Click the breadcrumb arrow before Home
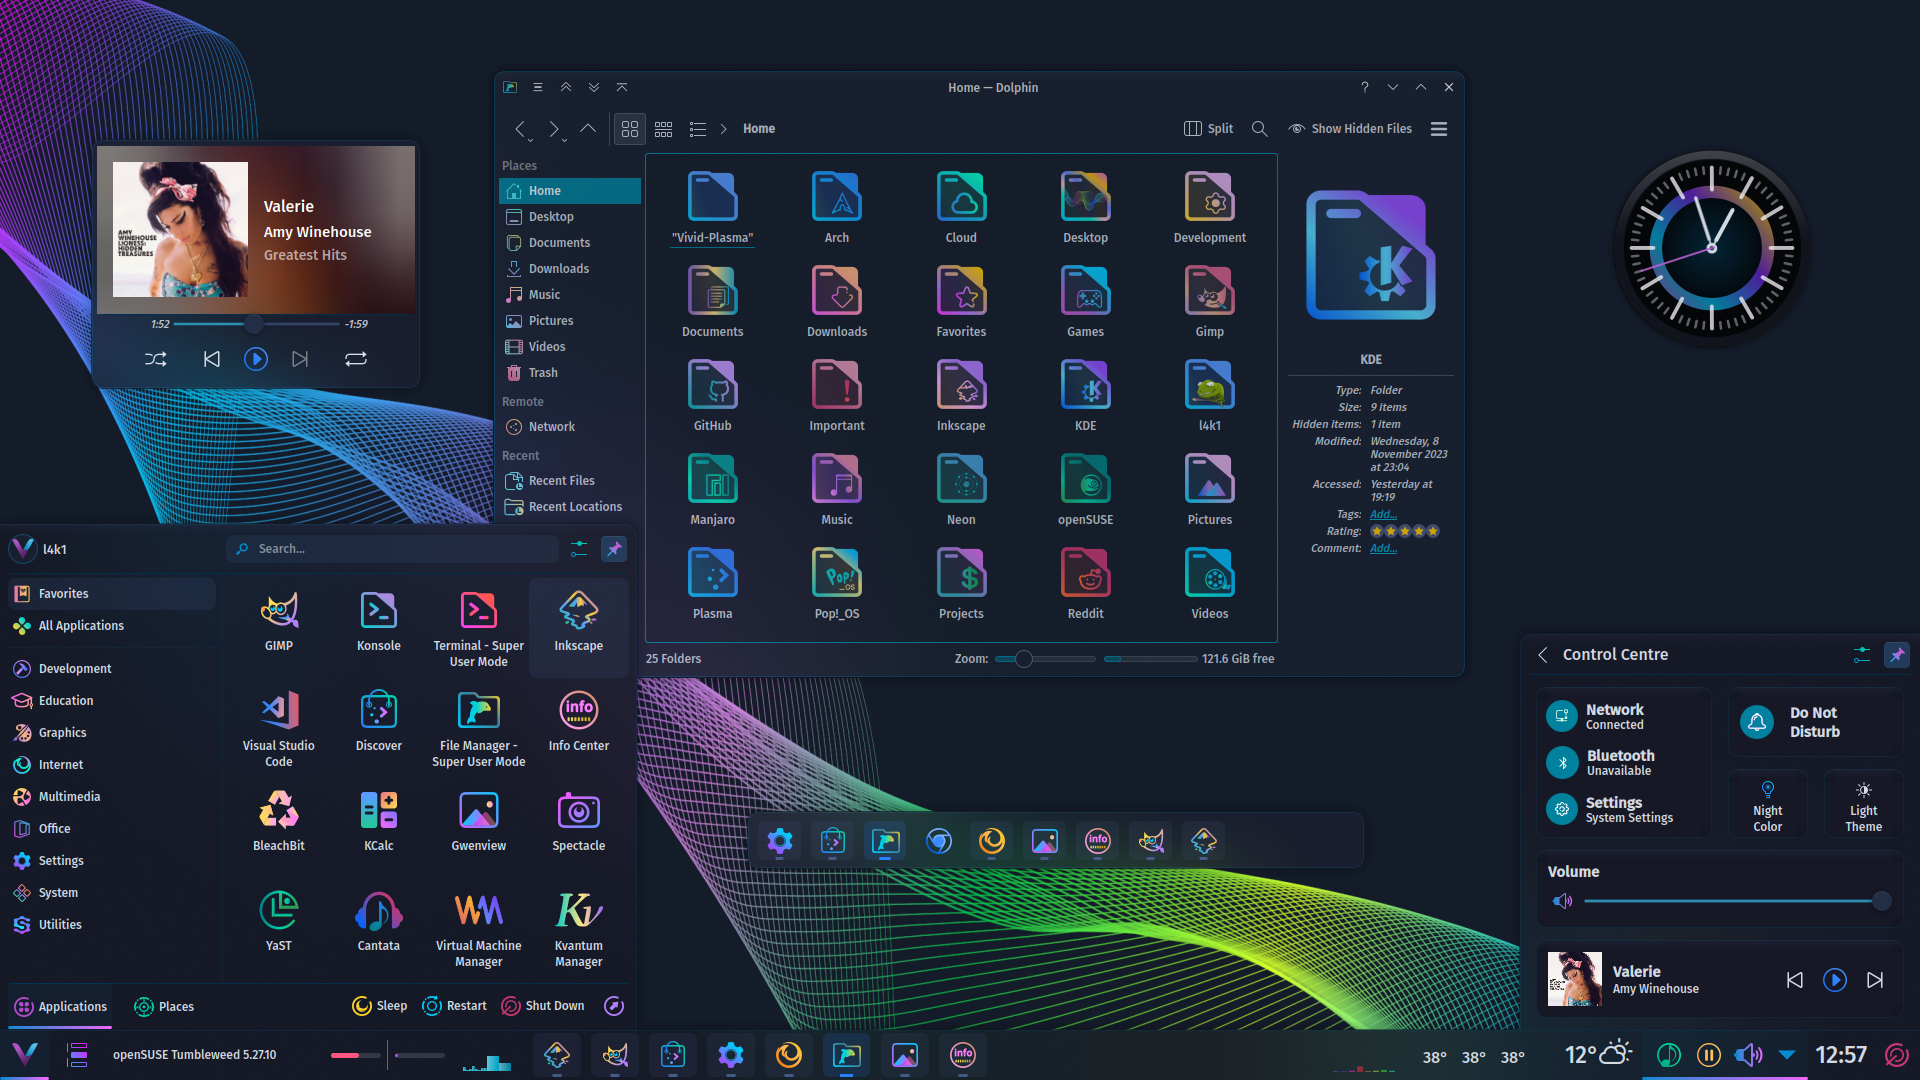Image resolution: width=1920 pixels, height=1080 pixels. click(x=723, y=129)
